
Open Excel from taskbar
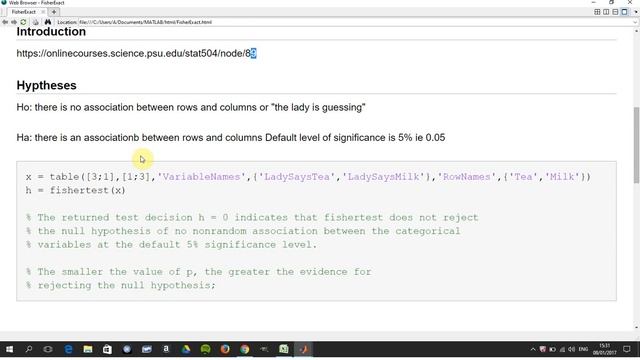click(x=284, y=349)
